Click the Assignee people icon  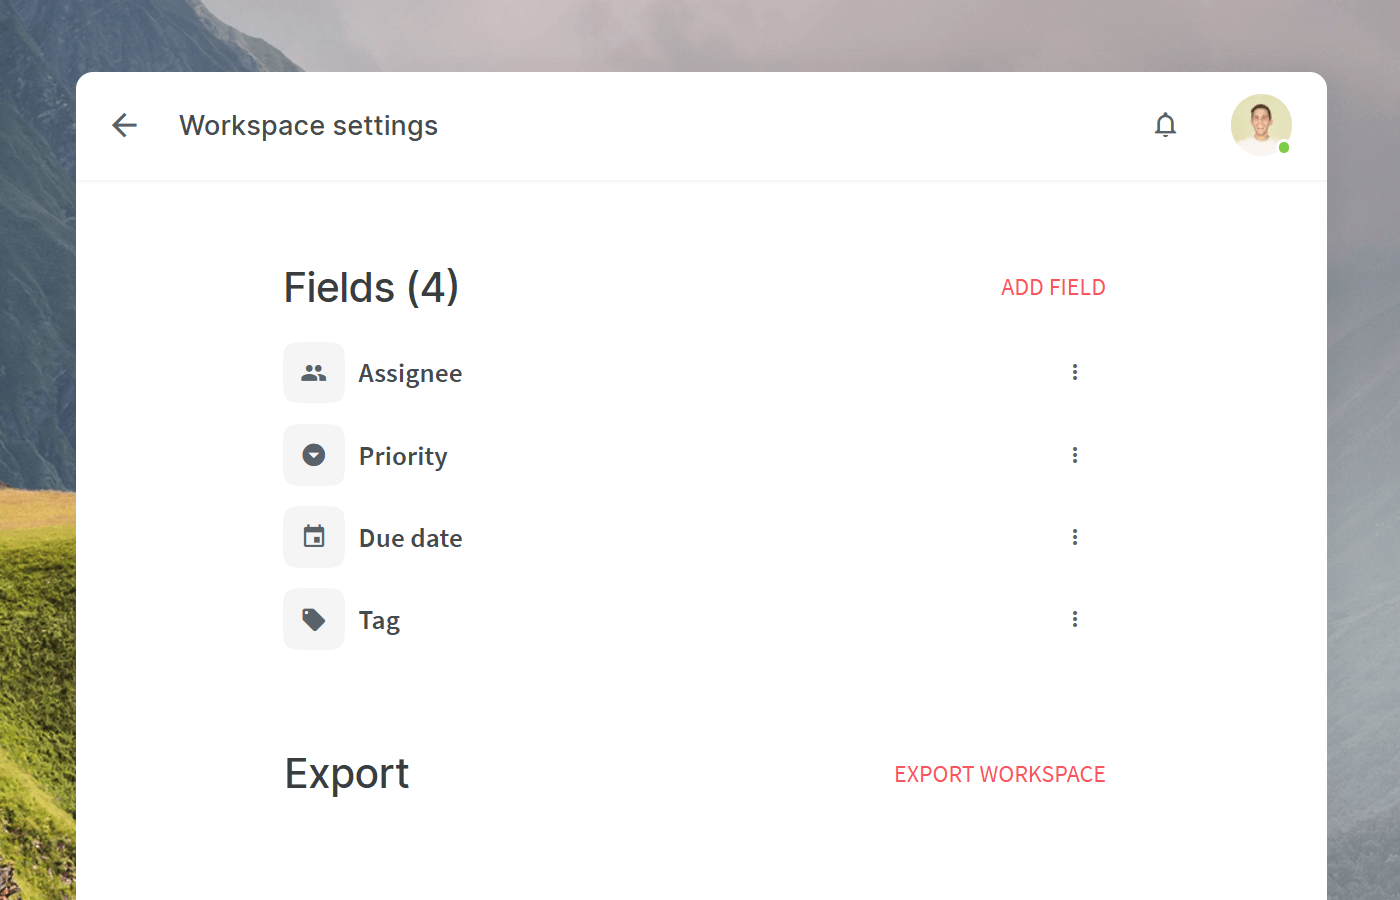(x=314, y=373)
